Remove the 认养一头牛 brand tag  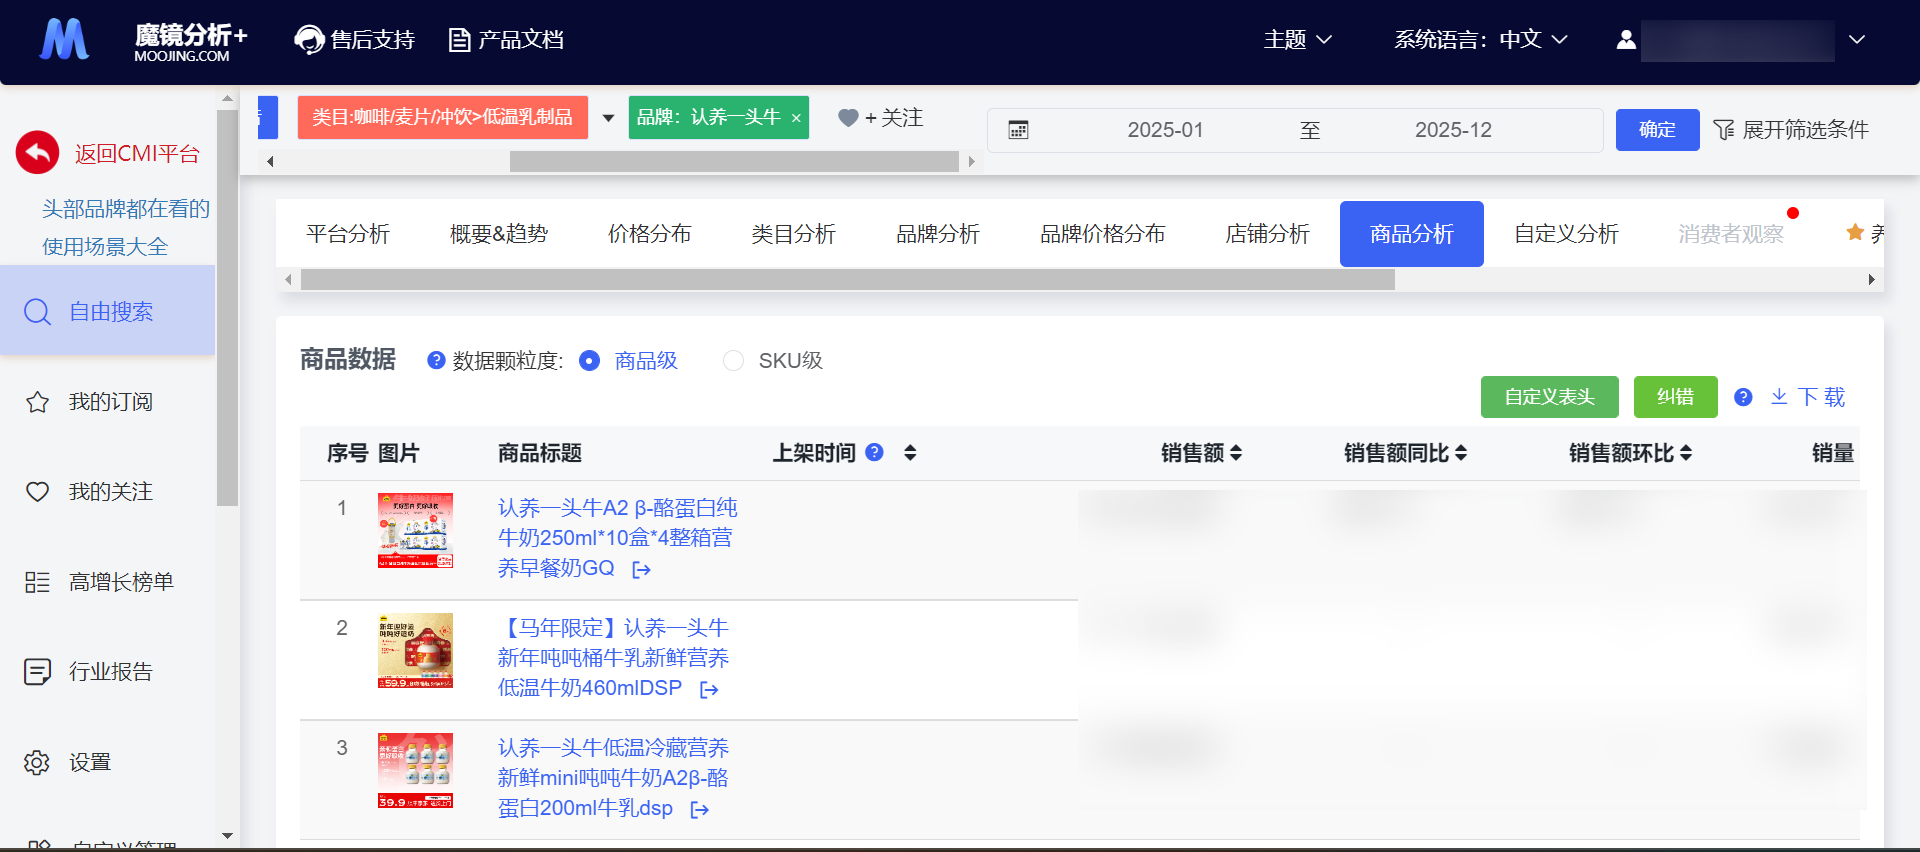click(796, 118)
